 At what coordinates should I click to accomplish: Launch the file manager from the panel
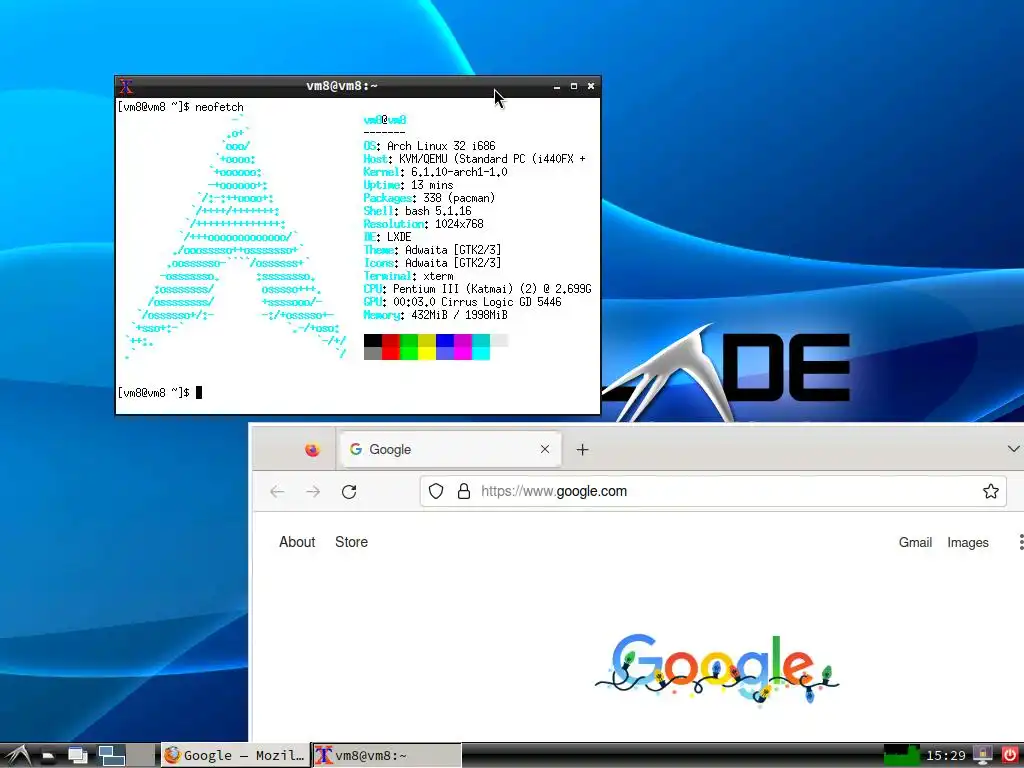tap(48, 756)
